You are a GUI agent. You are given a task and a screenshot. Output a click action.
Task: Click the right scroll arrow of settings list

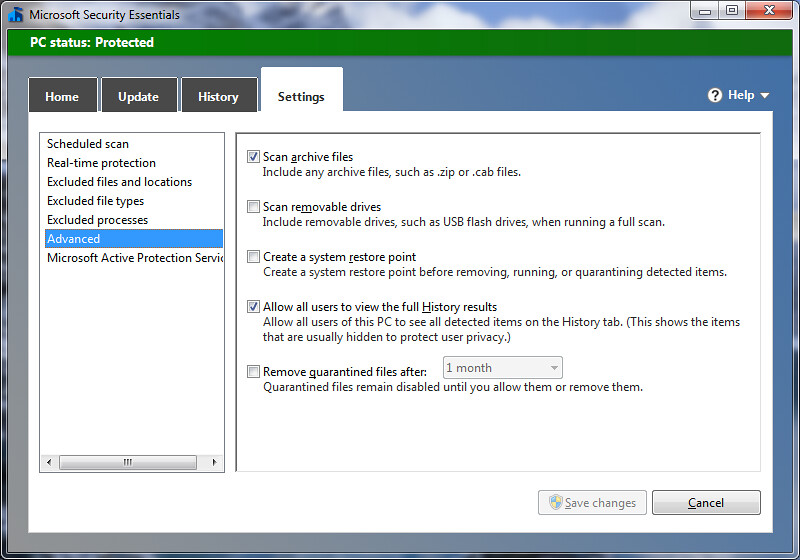(214, 463)
